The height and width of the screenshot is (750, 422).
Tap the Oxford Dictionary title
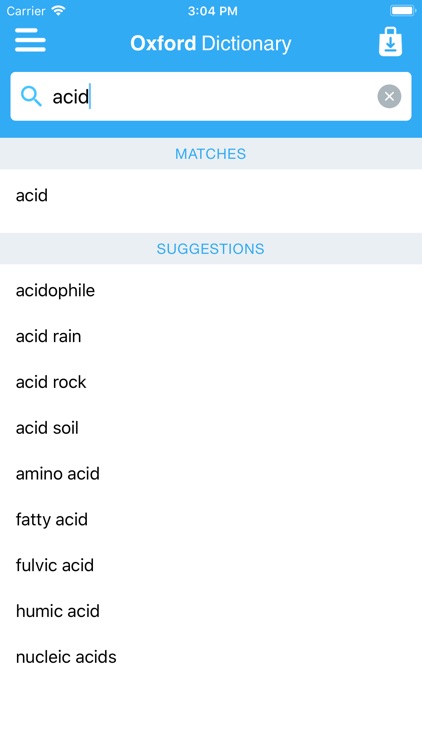tap(211, 44)
